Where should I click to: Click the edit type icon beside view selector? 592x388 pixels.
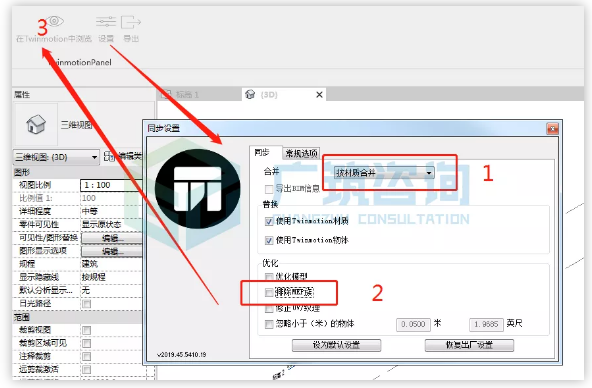pyautogui.click(x=109, y=156)
